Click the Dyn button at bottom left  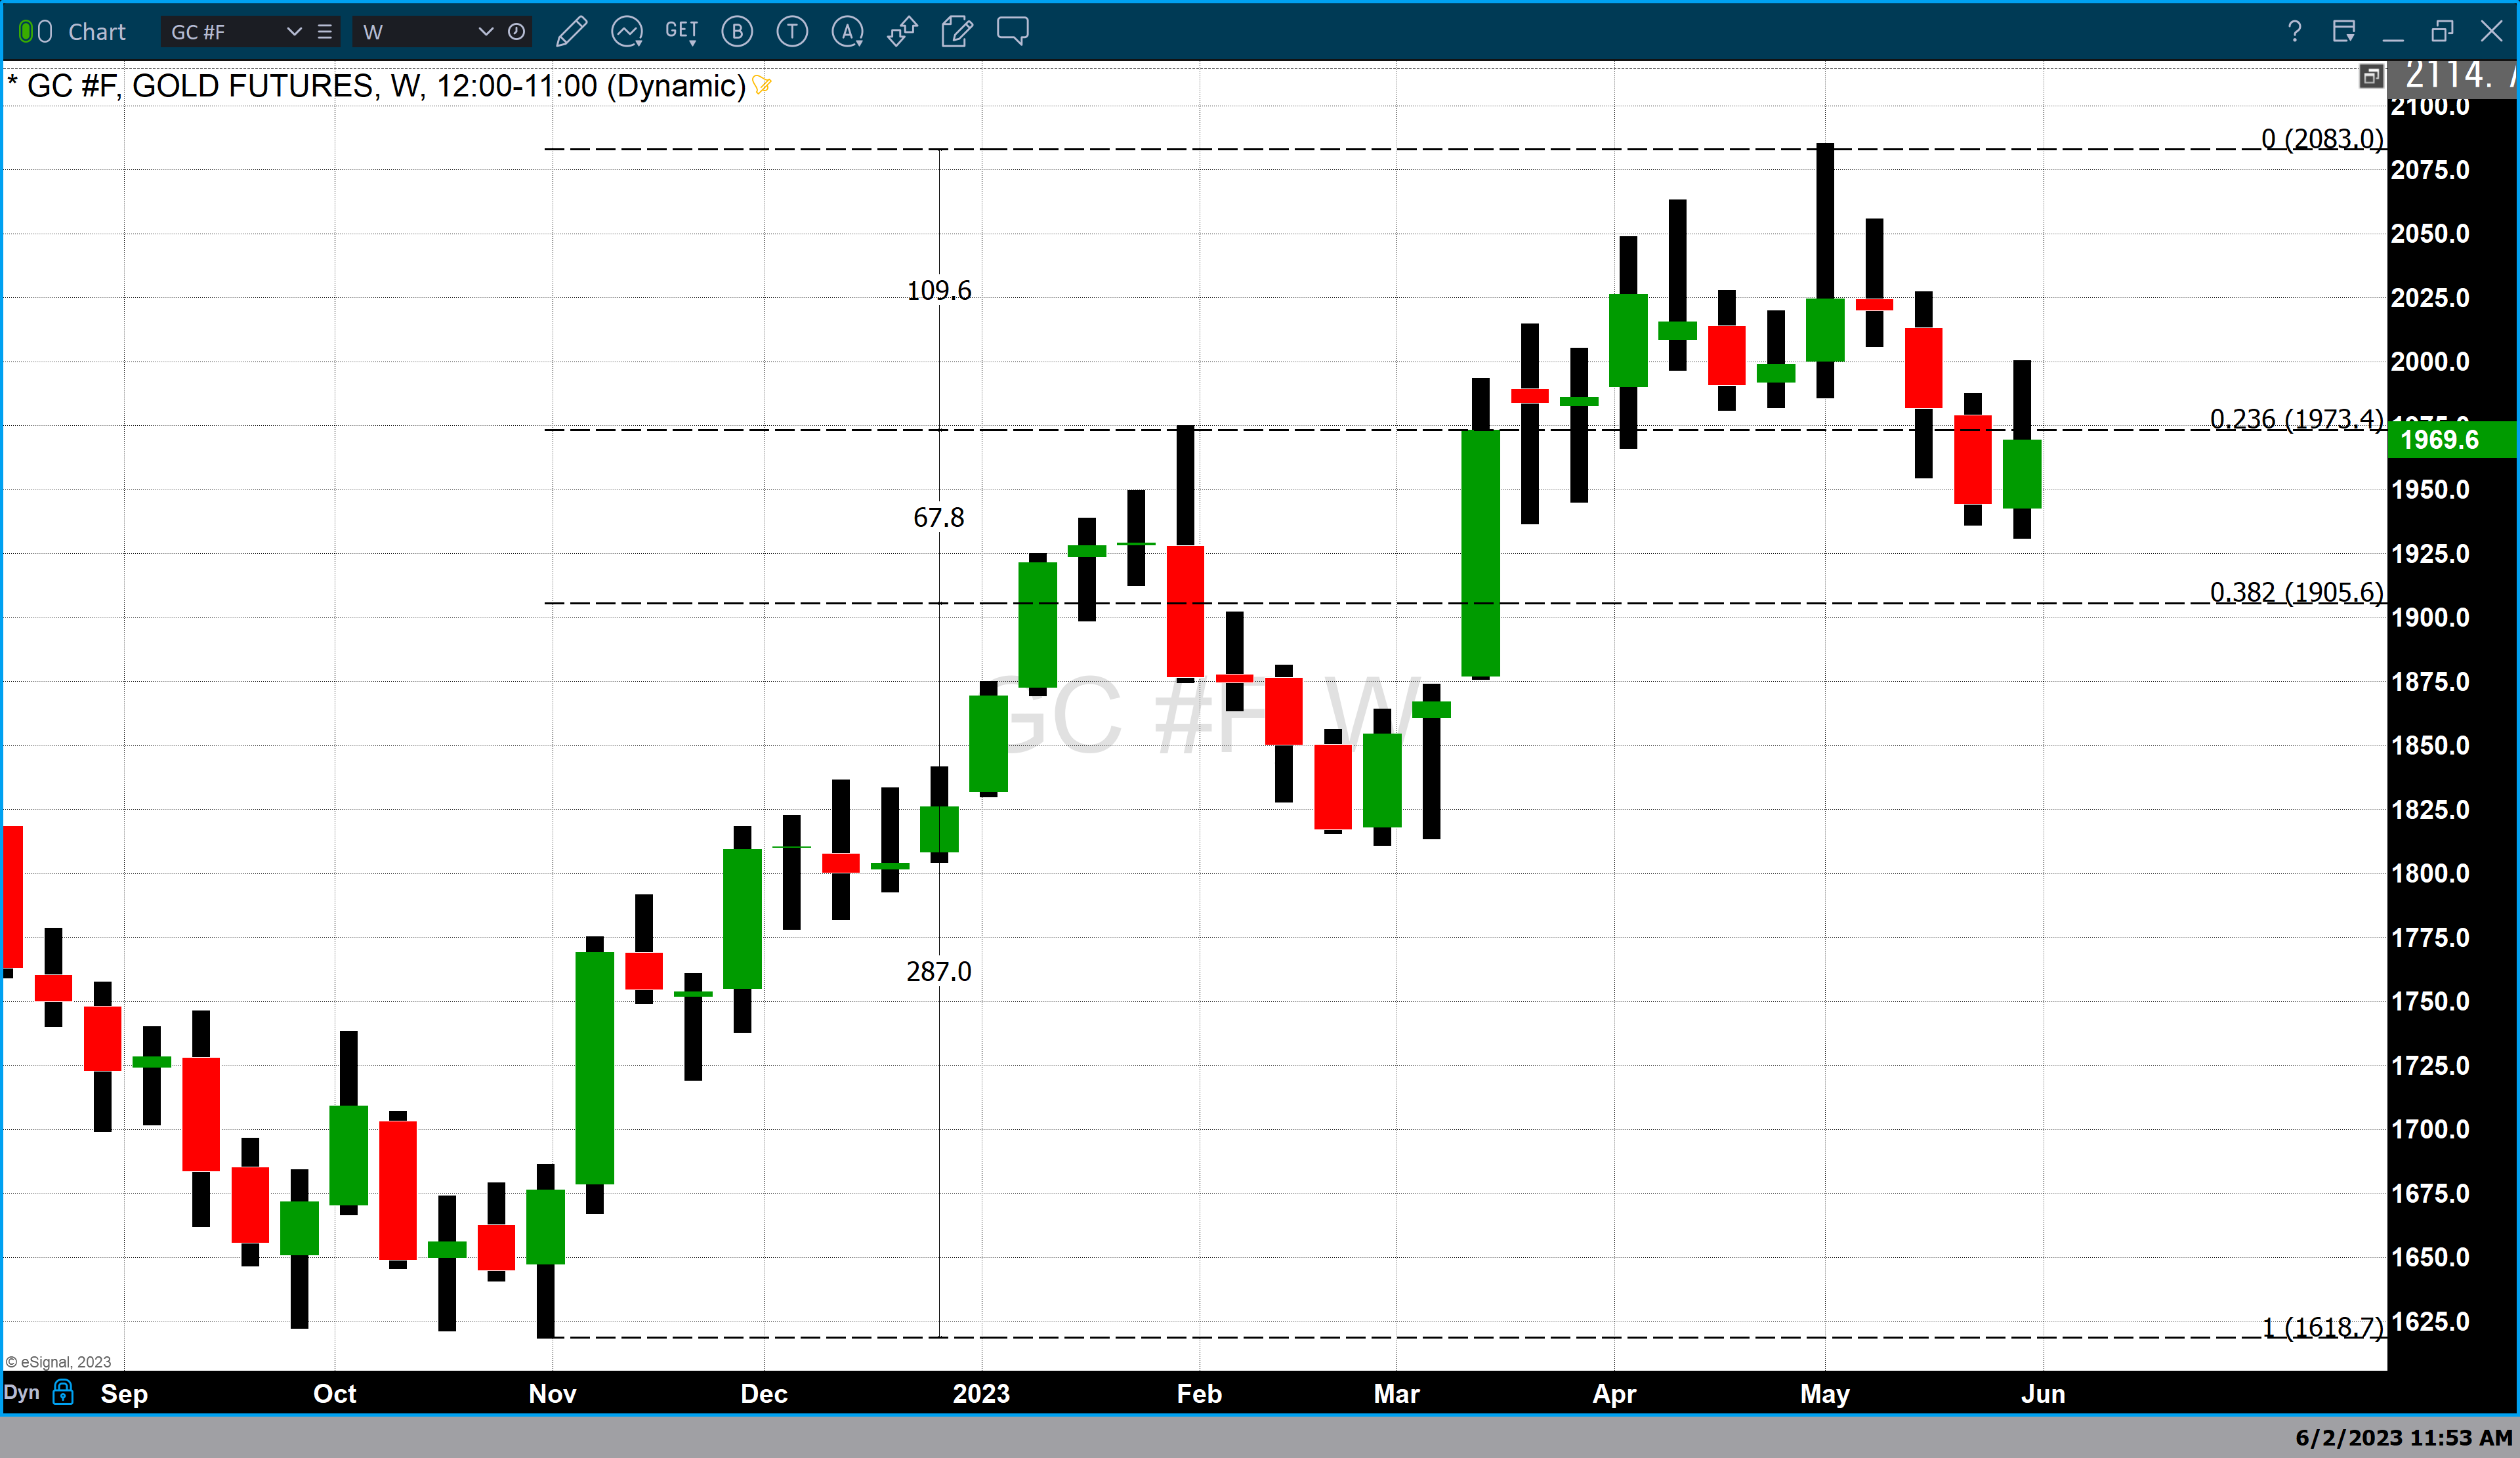point(22,1392)
